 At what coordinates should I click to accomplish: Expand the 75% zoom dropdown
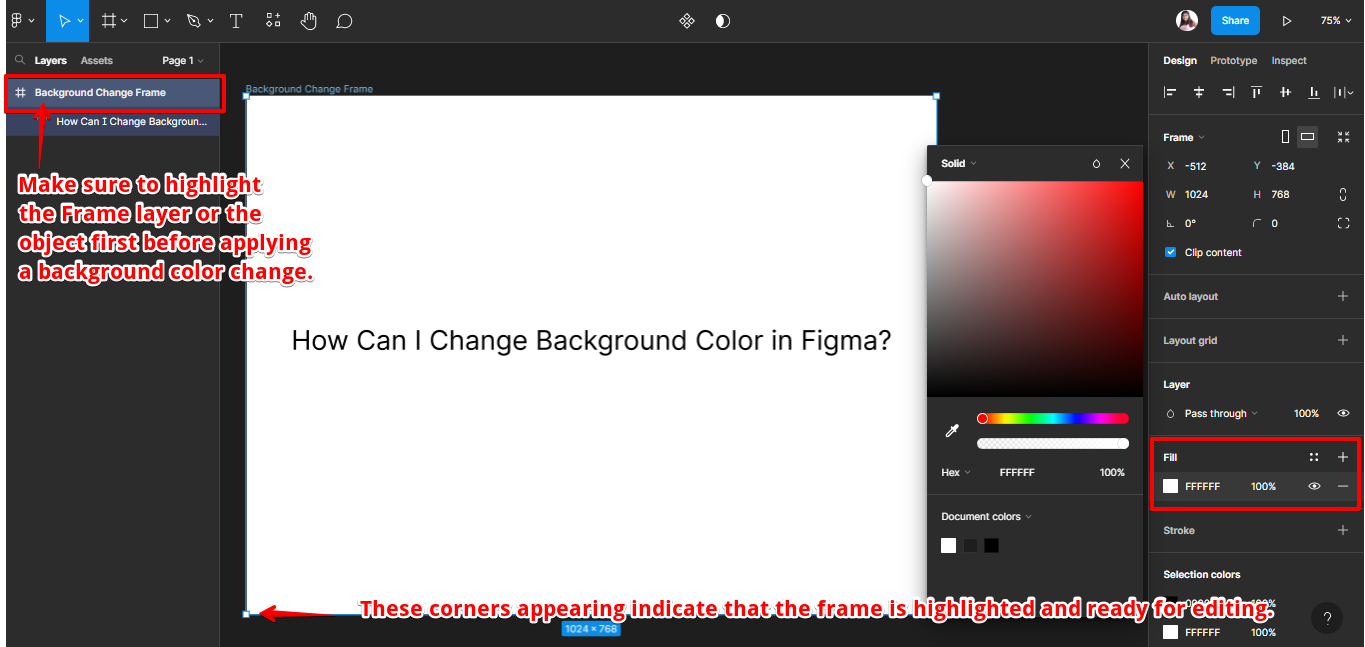[x=1334, y=20]
